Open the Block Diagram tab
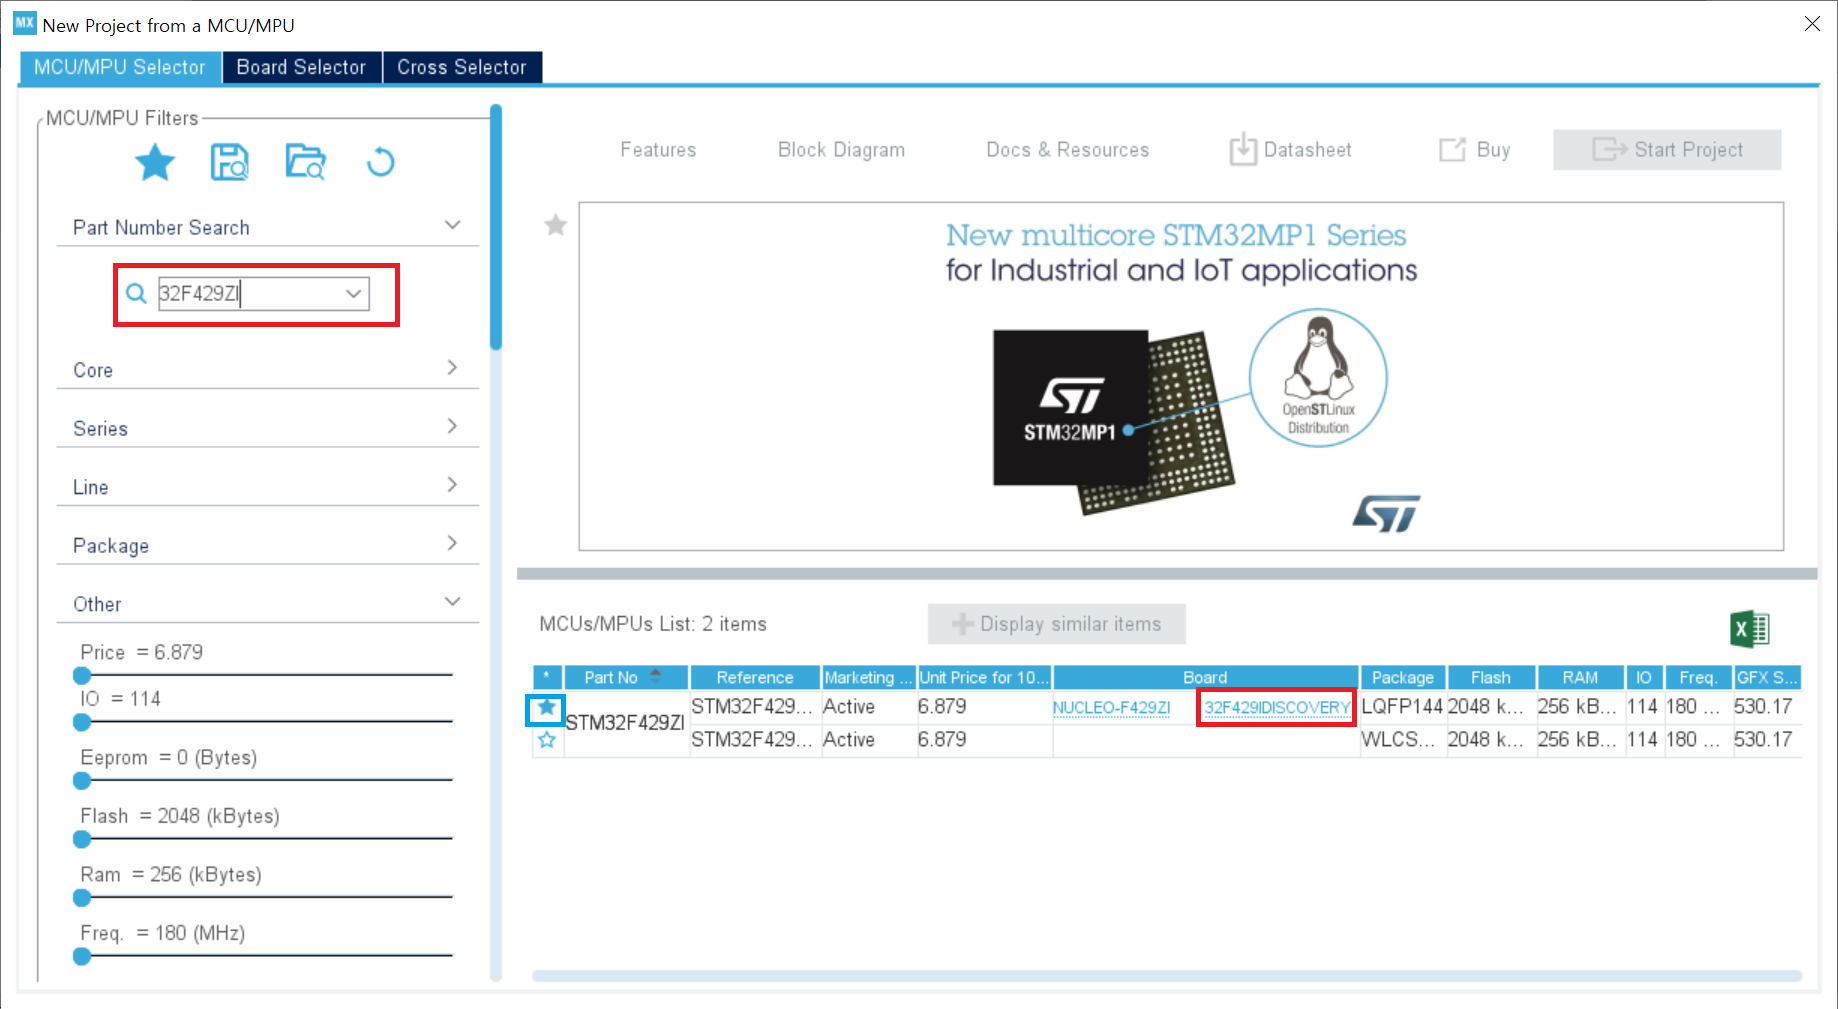 [x=841, y=150]
